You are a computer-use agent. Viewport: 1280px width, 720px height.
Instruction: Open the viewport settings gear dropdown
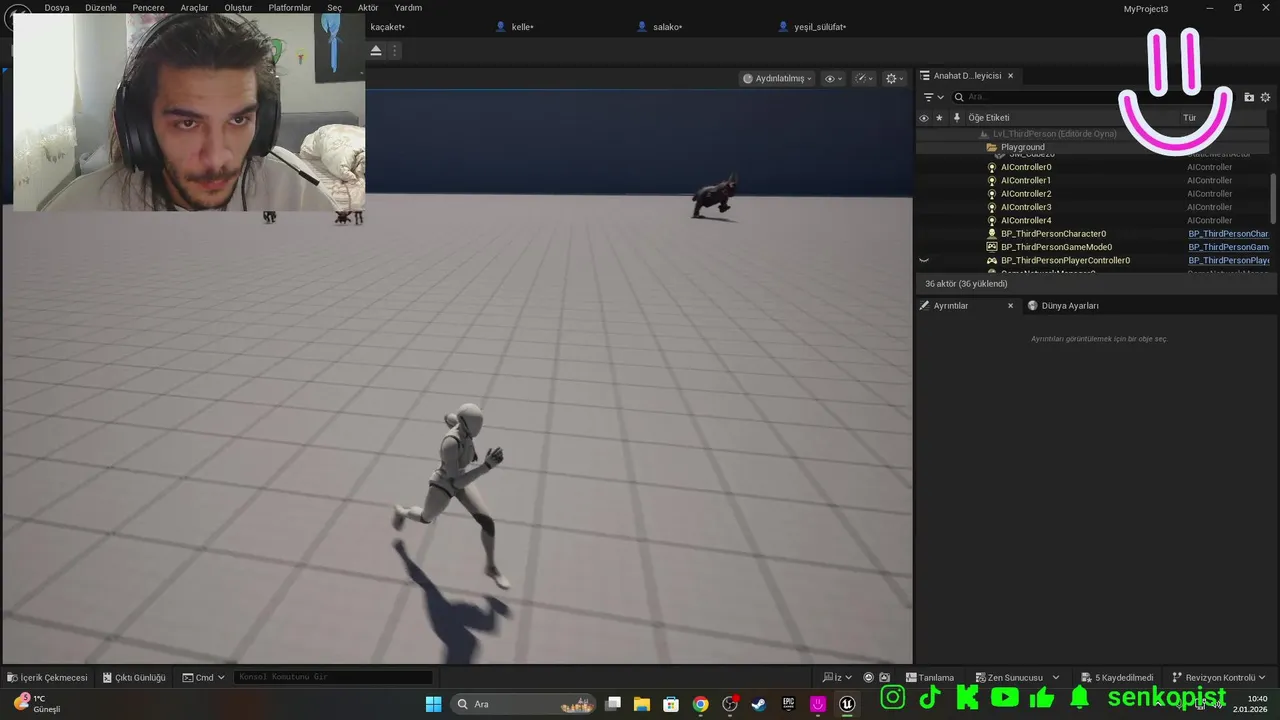coord(895,78)
